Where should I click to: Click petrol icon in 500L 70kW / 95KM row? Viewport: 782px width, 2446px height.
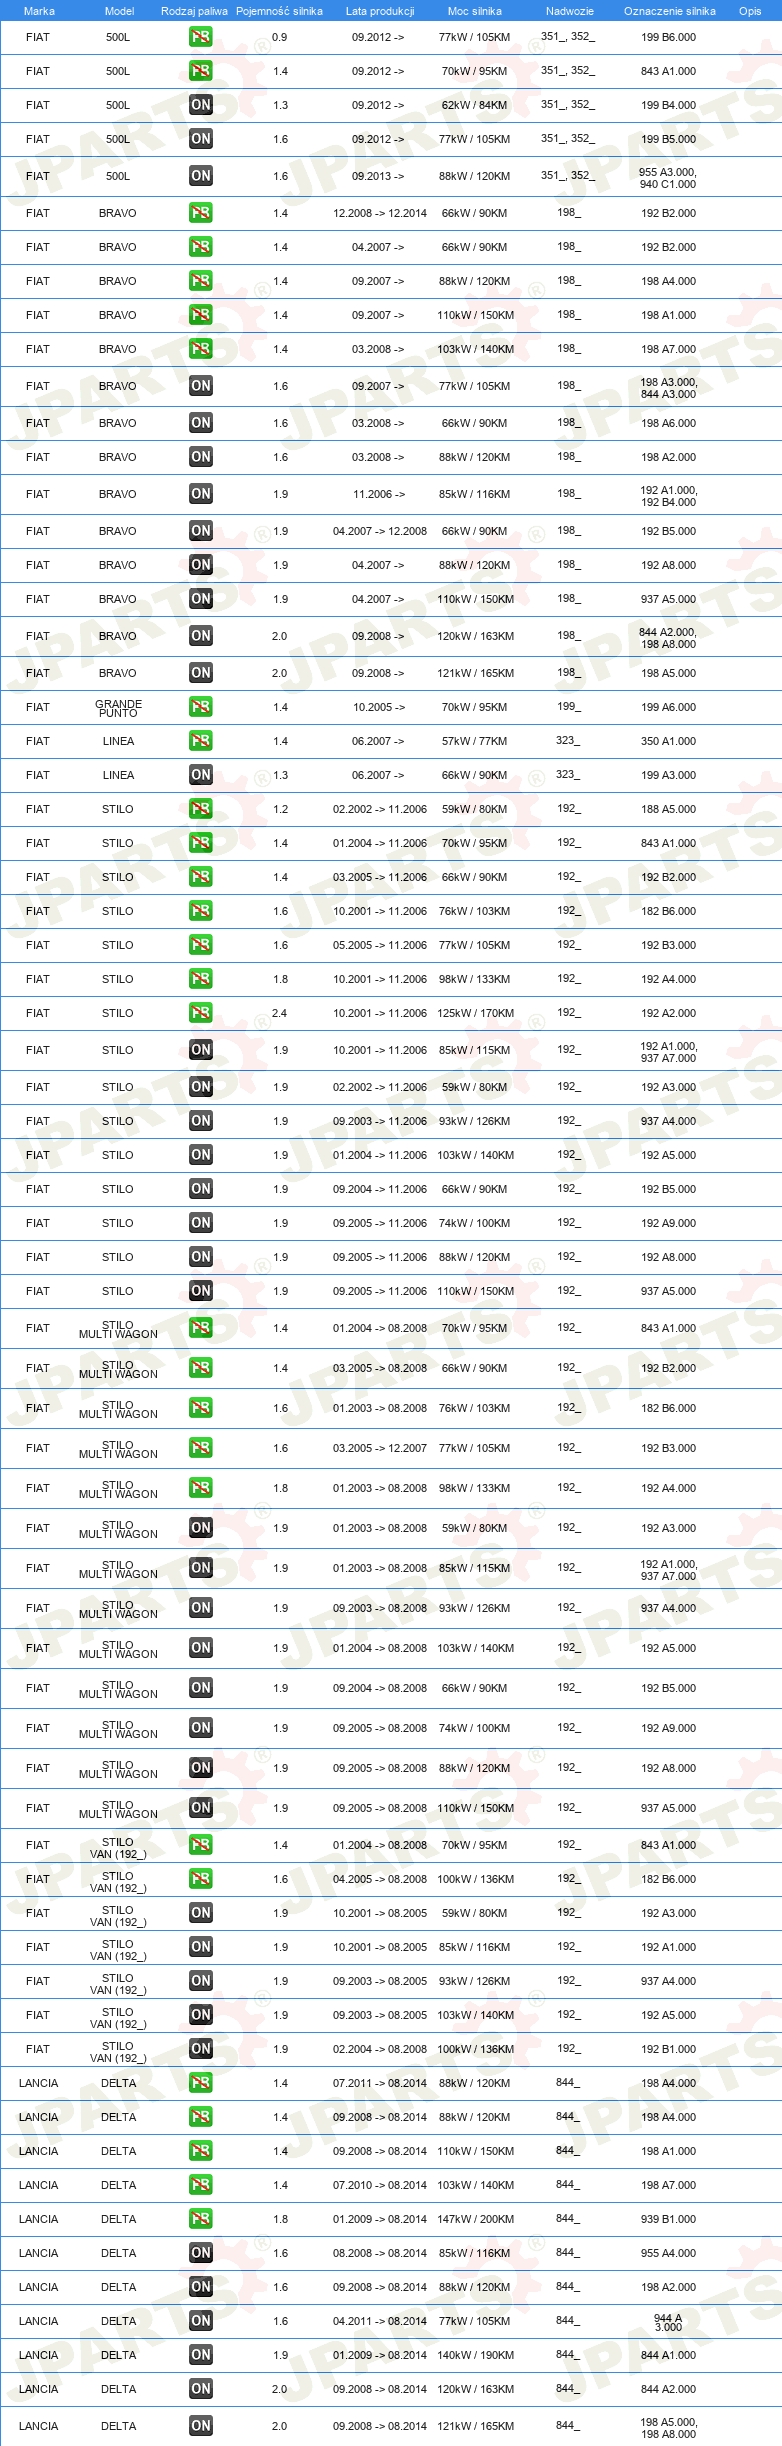201,71
